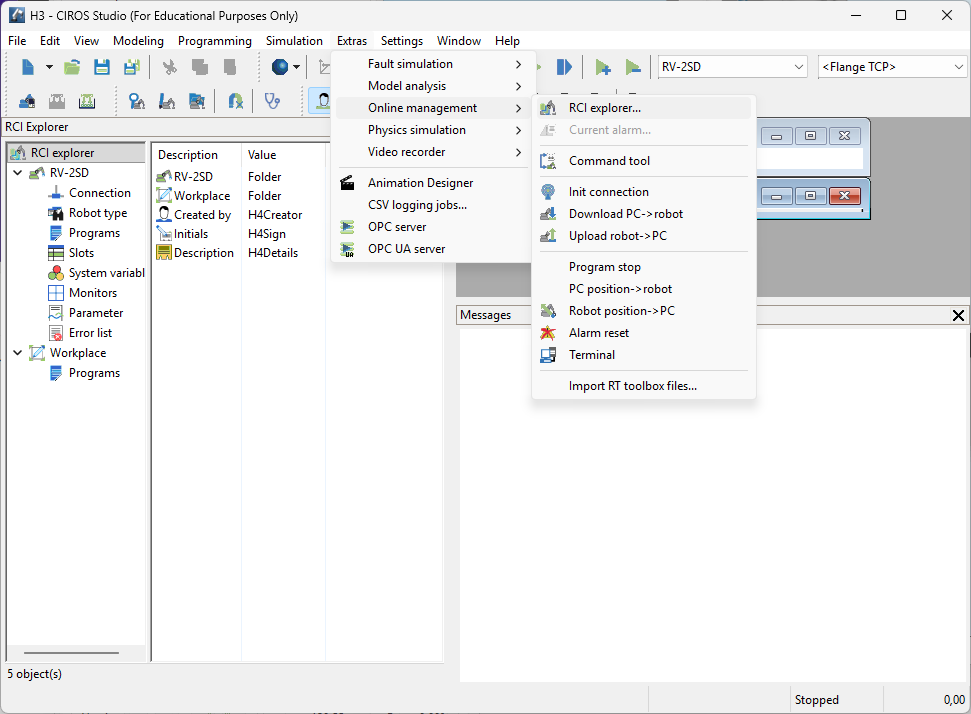Open the RV-2SD robot combo box
The width and height of the screenshot is (971, 714).
(x=733, y=67)
